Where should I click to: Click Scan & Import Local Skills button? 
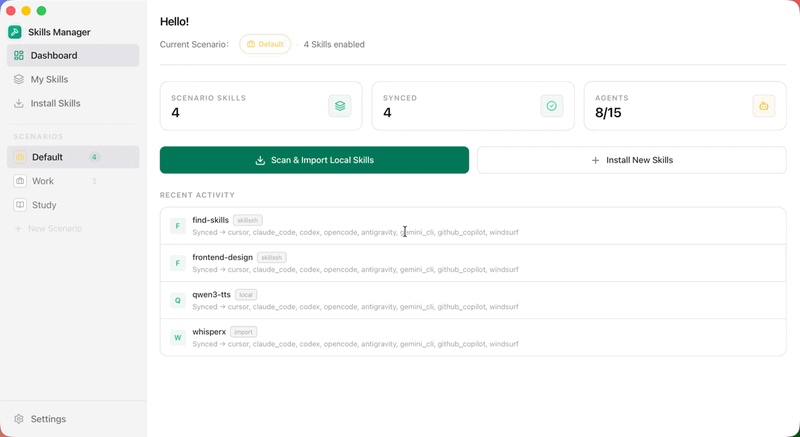coord(314,160)
